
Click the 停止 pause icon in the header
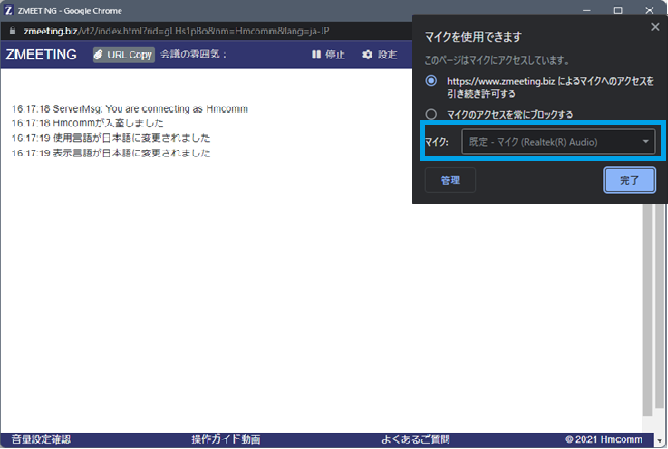317,54
